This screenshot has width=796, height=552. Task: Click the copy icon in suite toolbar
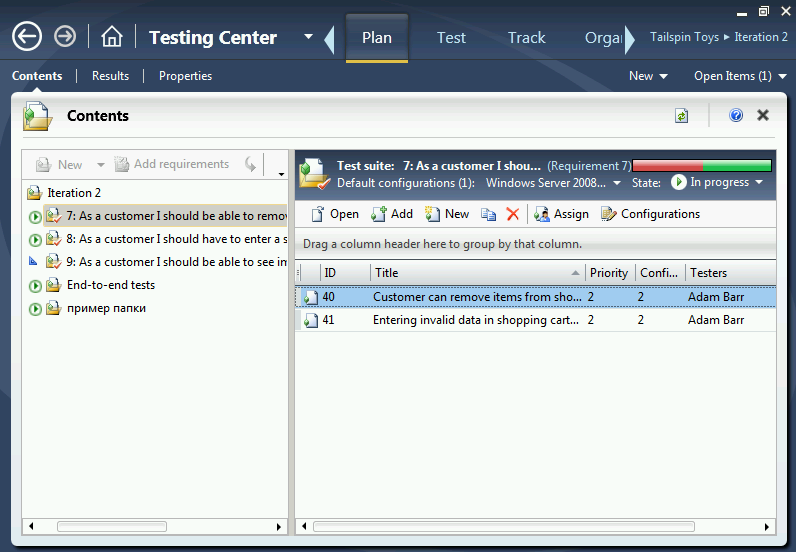[x=488, y=215]
